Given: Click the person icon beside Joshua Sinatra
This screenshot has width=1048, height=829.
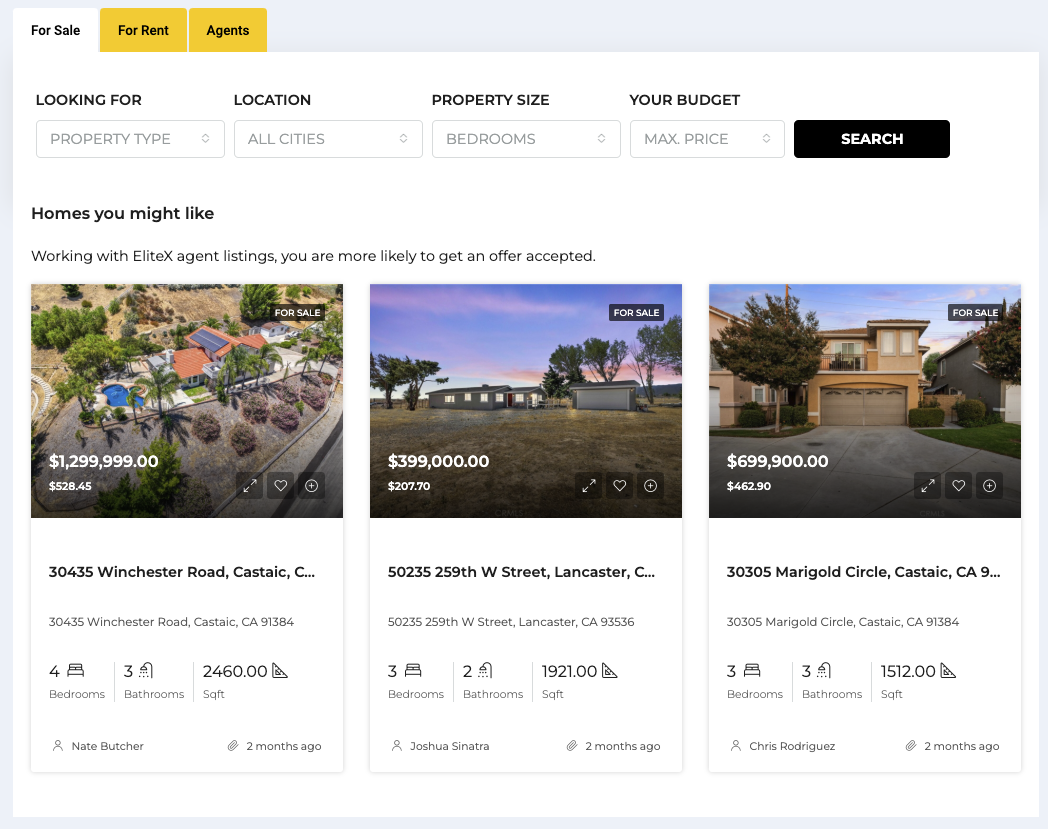Looking at the screenshot, I should [x=397, y=745].
